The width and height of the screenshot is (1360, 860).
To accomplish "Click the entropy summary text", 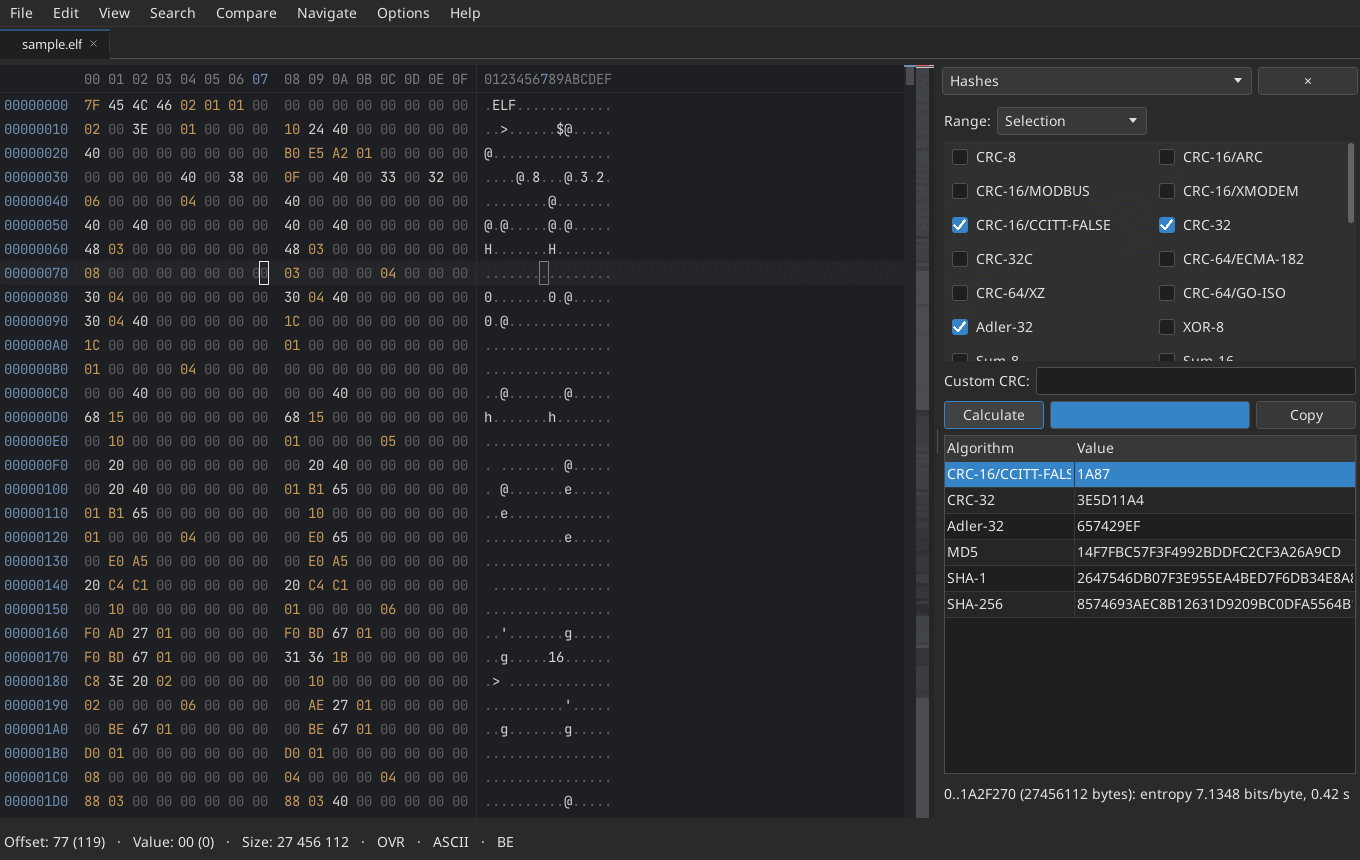I will [1147, 794].
